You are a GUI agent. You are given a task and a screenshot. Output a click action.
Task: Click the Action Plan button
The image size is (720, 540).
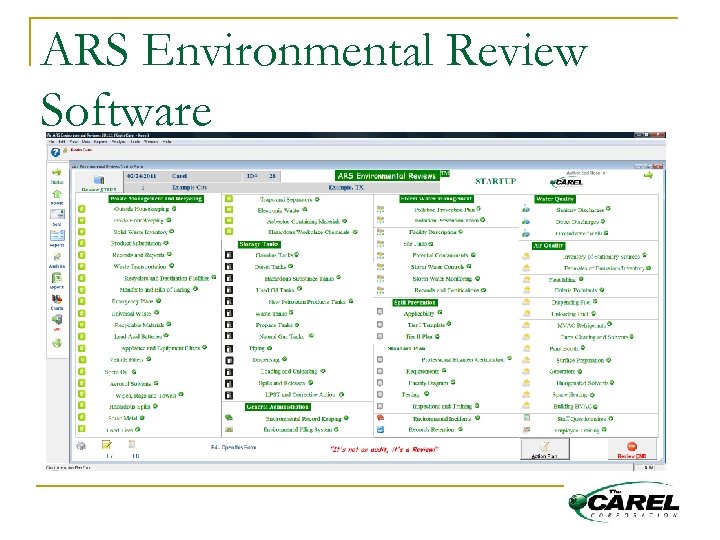545,449
